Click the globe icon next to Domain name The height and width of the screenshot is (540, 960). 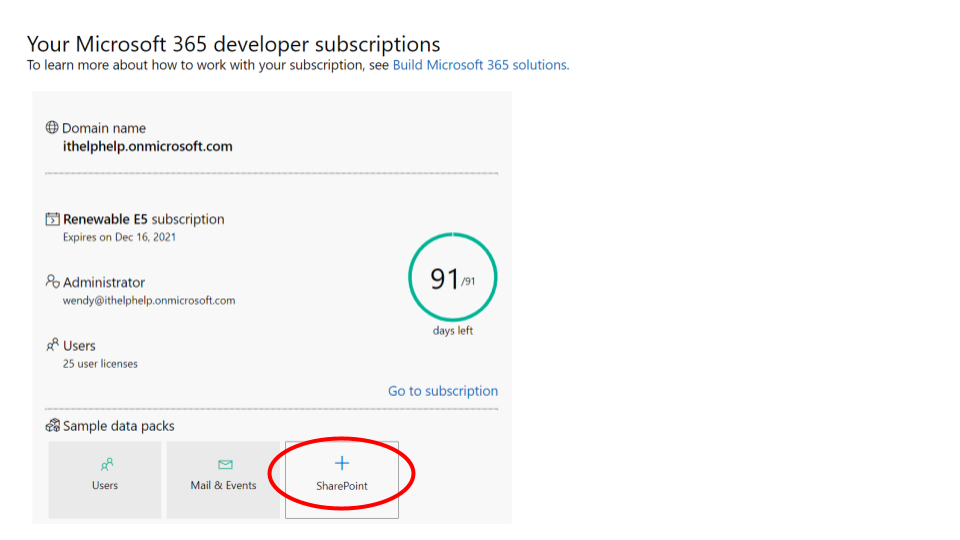tap(52, 127)
